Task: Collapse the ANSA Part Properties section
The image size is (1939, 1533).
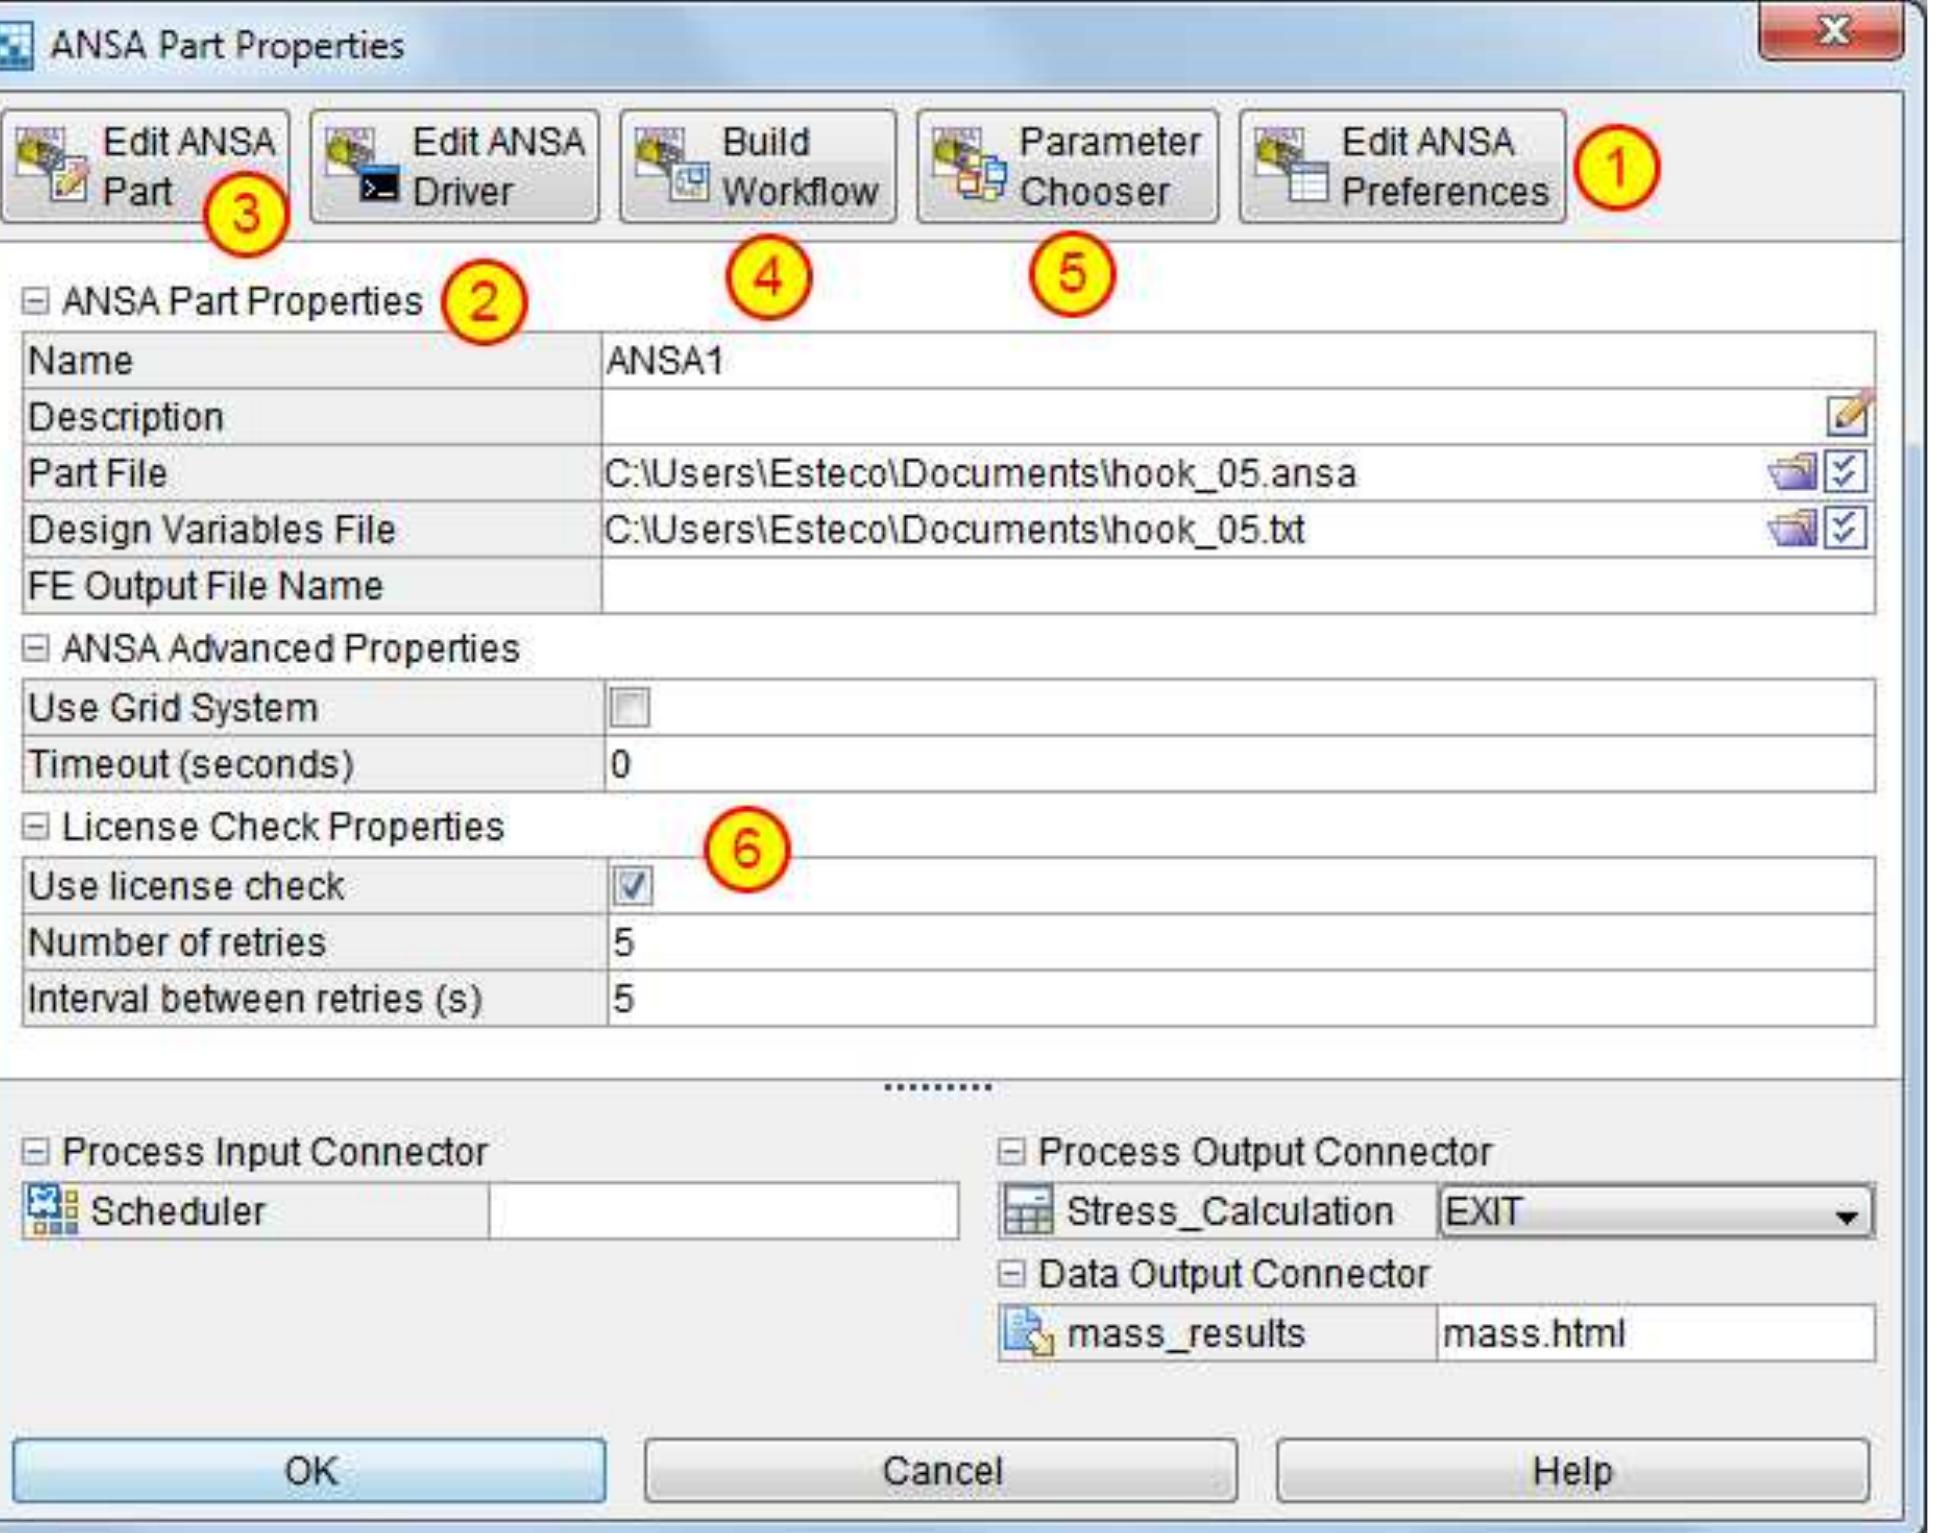Action: [x=35, y=300]
